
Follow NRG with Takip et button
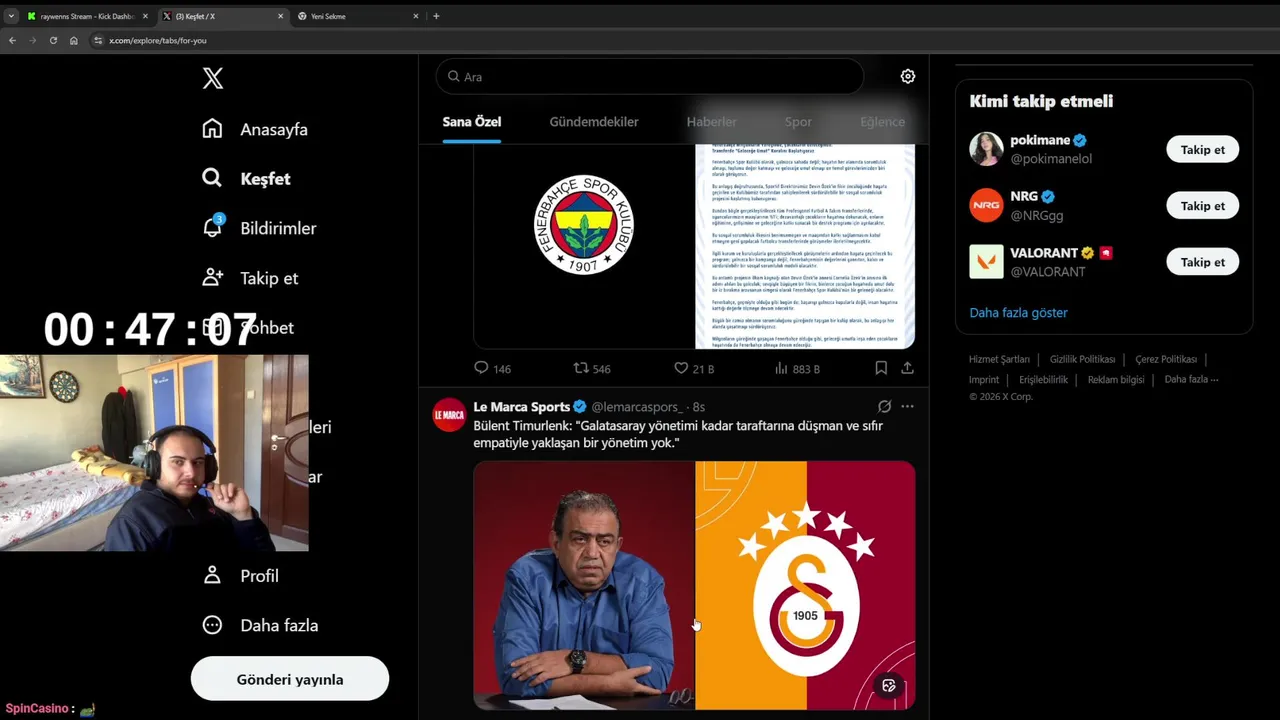click(1202, 206)
